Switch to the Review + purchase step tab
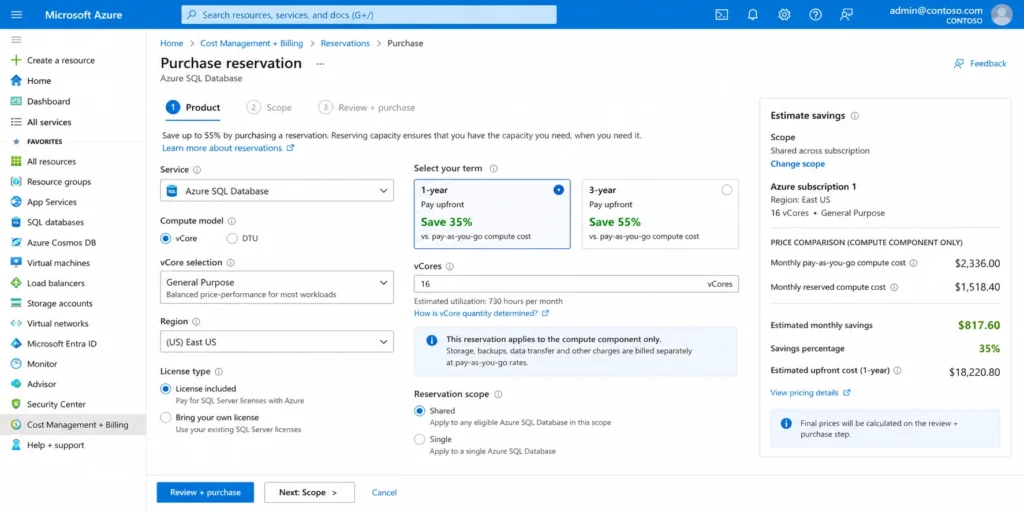The height and width of the screenshot is (512, 1024). (366, 108)
